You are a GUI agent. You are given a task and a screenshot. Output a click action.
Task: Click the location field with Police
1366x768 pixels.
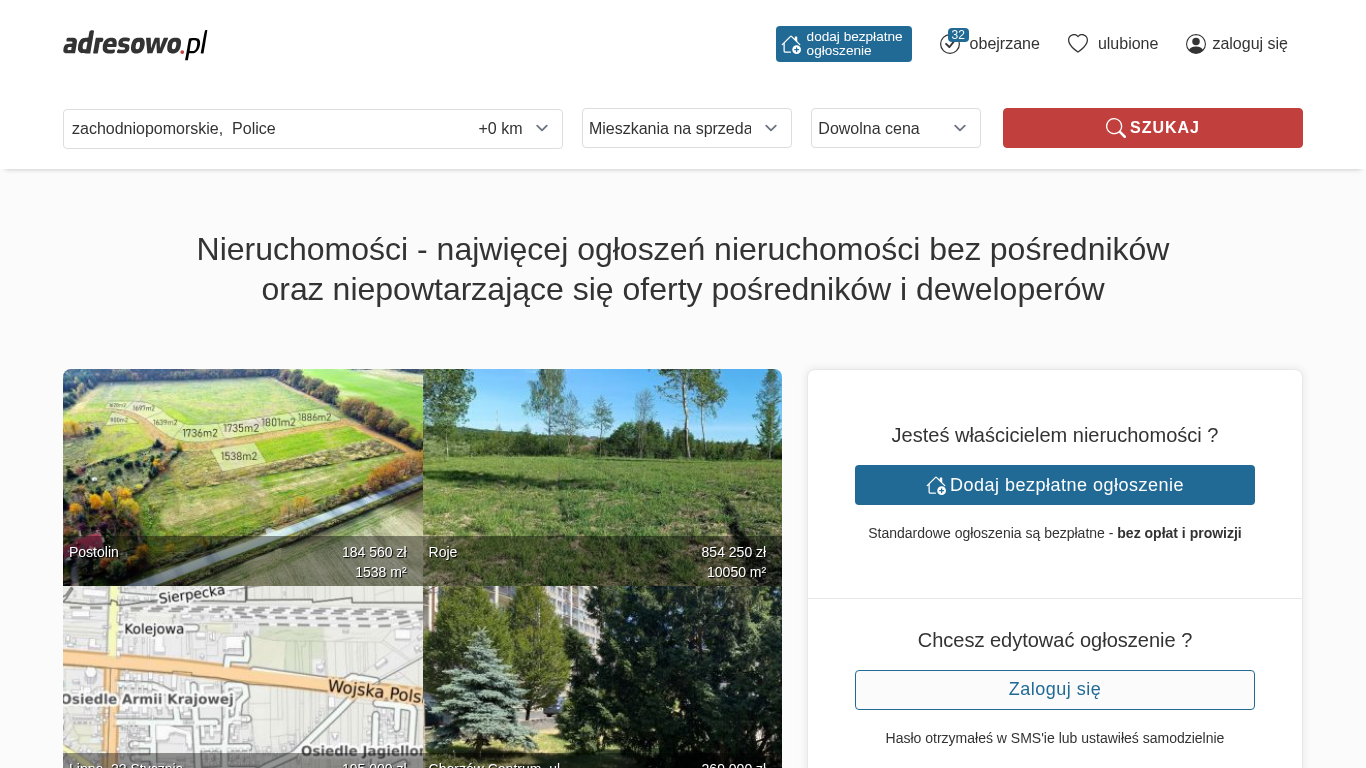(x=260, y=129)
